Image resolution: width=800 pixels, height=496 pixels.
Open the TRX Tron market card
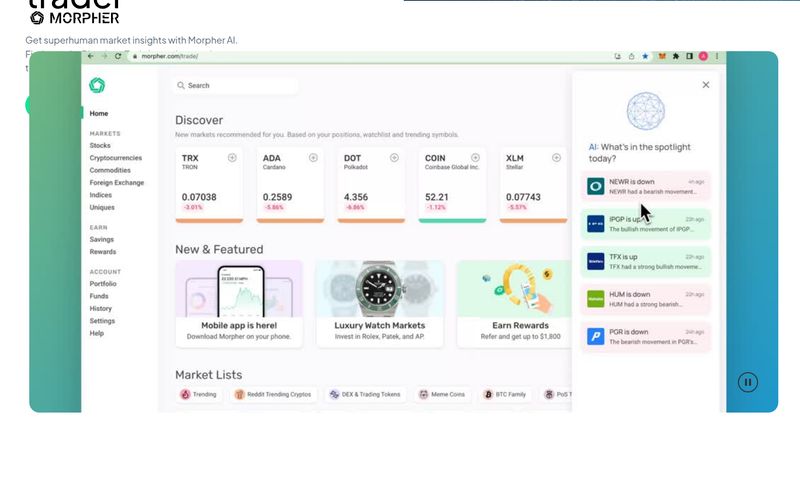(x=209, y=185)
